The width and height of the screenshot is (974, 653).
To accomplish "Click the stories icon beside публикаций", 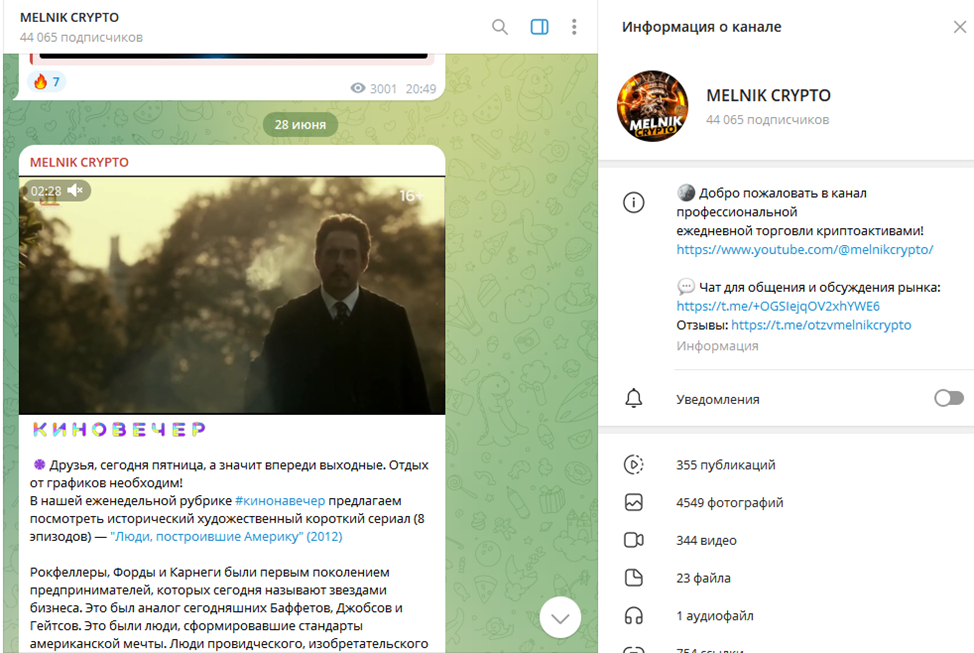I will (x=634, y=465).
